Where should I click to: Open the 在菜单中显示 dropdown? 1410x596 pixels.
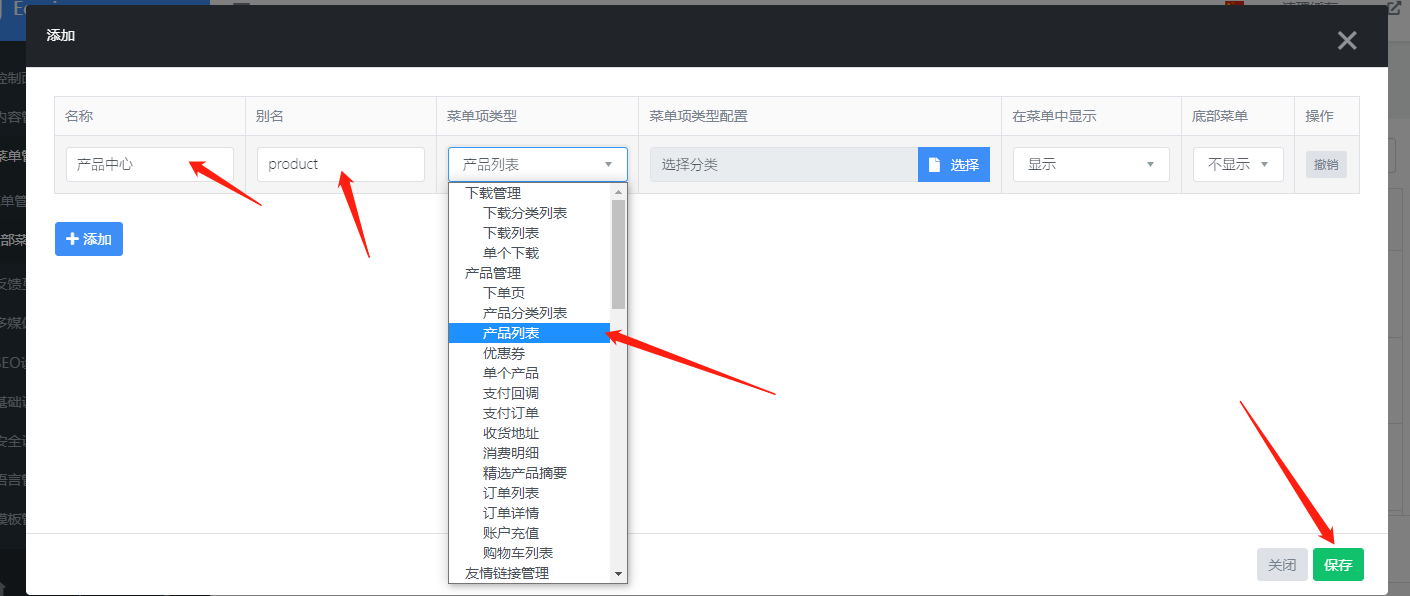(x=1090, y=164)
